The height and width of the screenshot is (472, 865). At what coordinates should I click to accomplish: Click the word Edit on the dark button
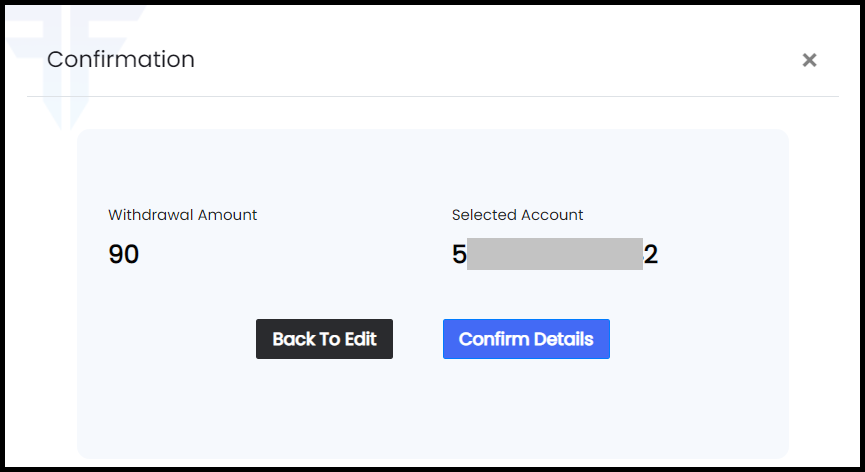click(360, 339)
